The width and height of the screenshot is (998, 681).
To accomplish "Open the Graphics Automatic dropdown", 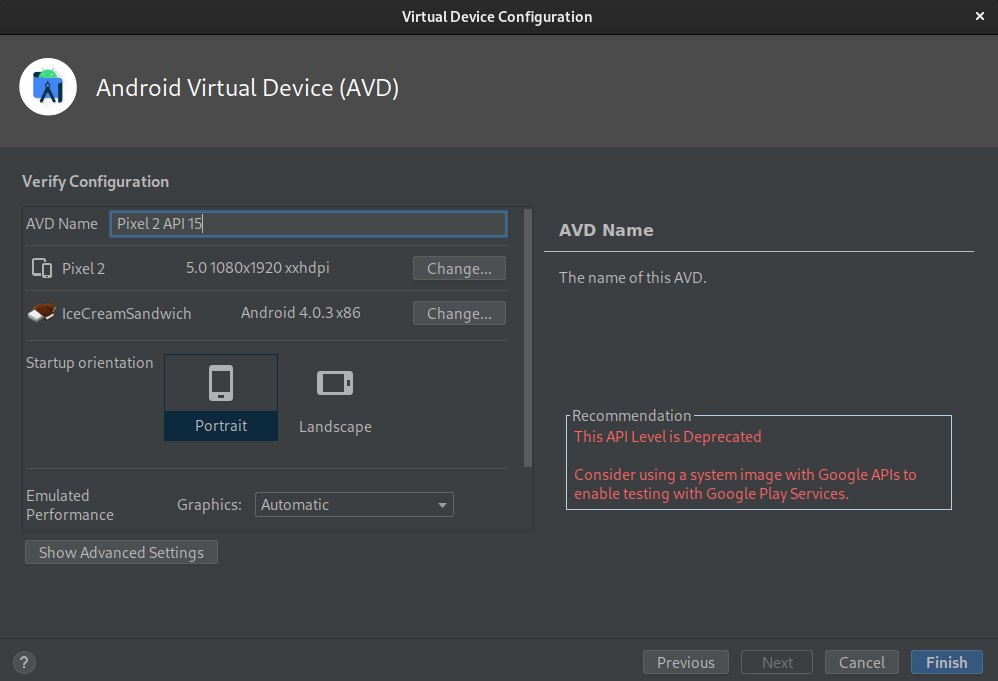I will [354, 505].
